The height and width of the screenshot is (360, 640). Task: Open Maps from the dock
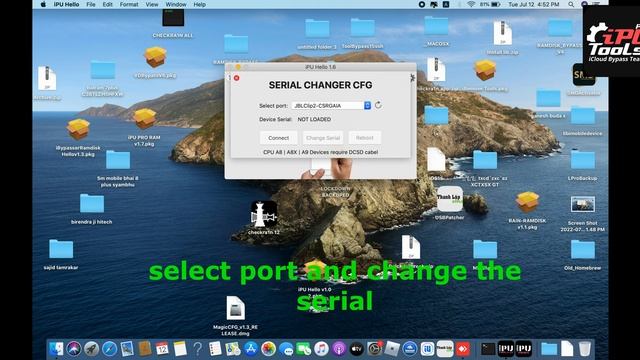click(233, 349)
